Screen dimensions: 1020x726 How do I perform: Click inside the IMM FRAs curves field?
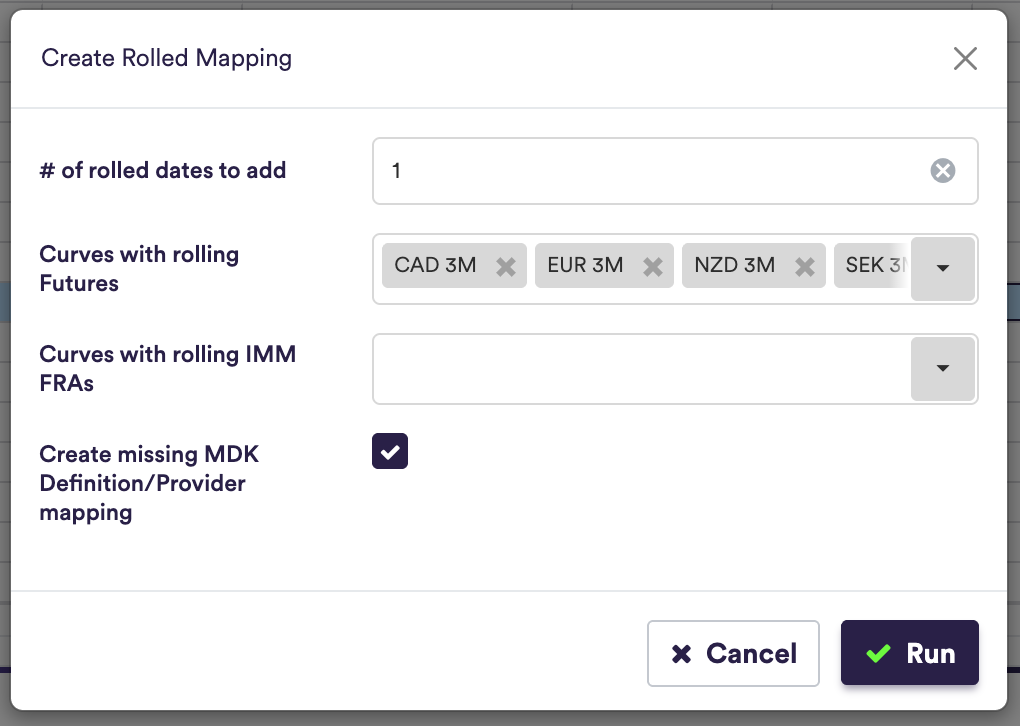click(x=640, y=369)
